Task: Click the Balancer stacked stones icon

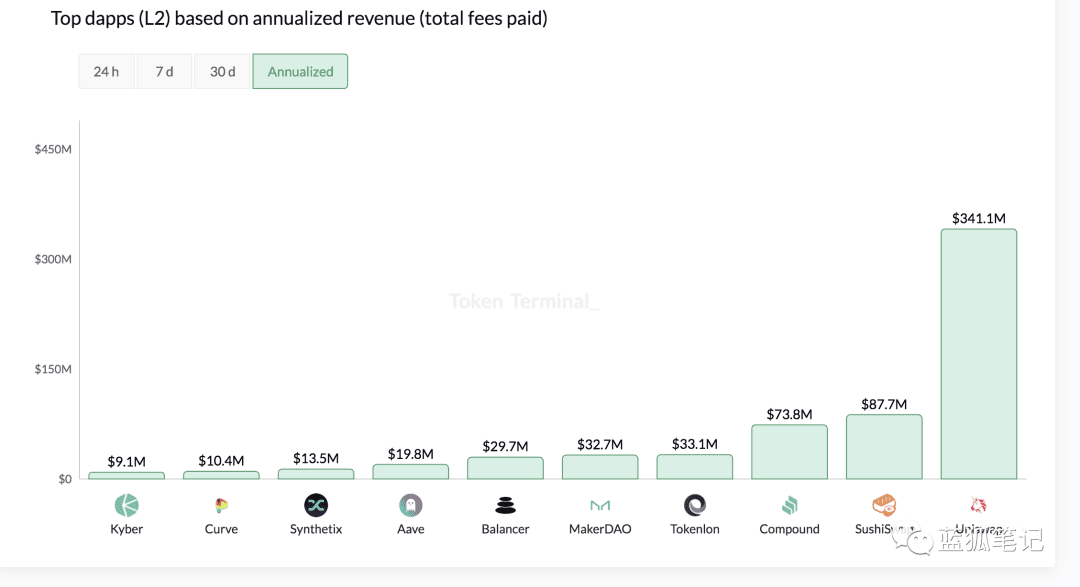Action: (x=506, y=506)
